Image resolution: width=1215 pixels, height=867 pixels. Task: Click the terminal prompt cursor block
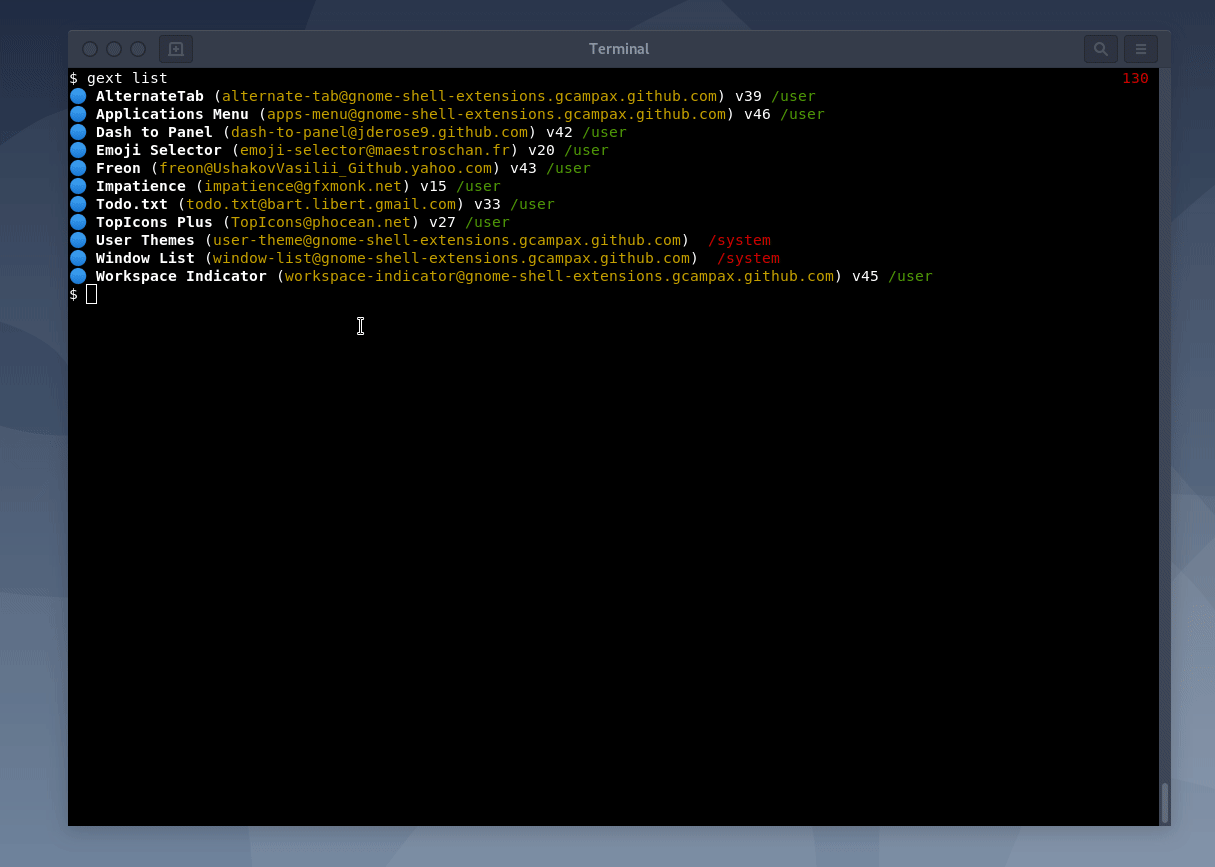point(92,294)
